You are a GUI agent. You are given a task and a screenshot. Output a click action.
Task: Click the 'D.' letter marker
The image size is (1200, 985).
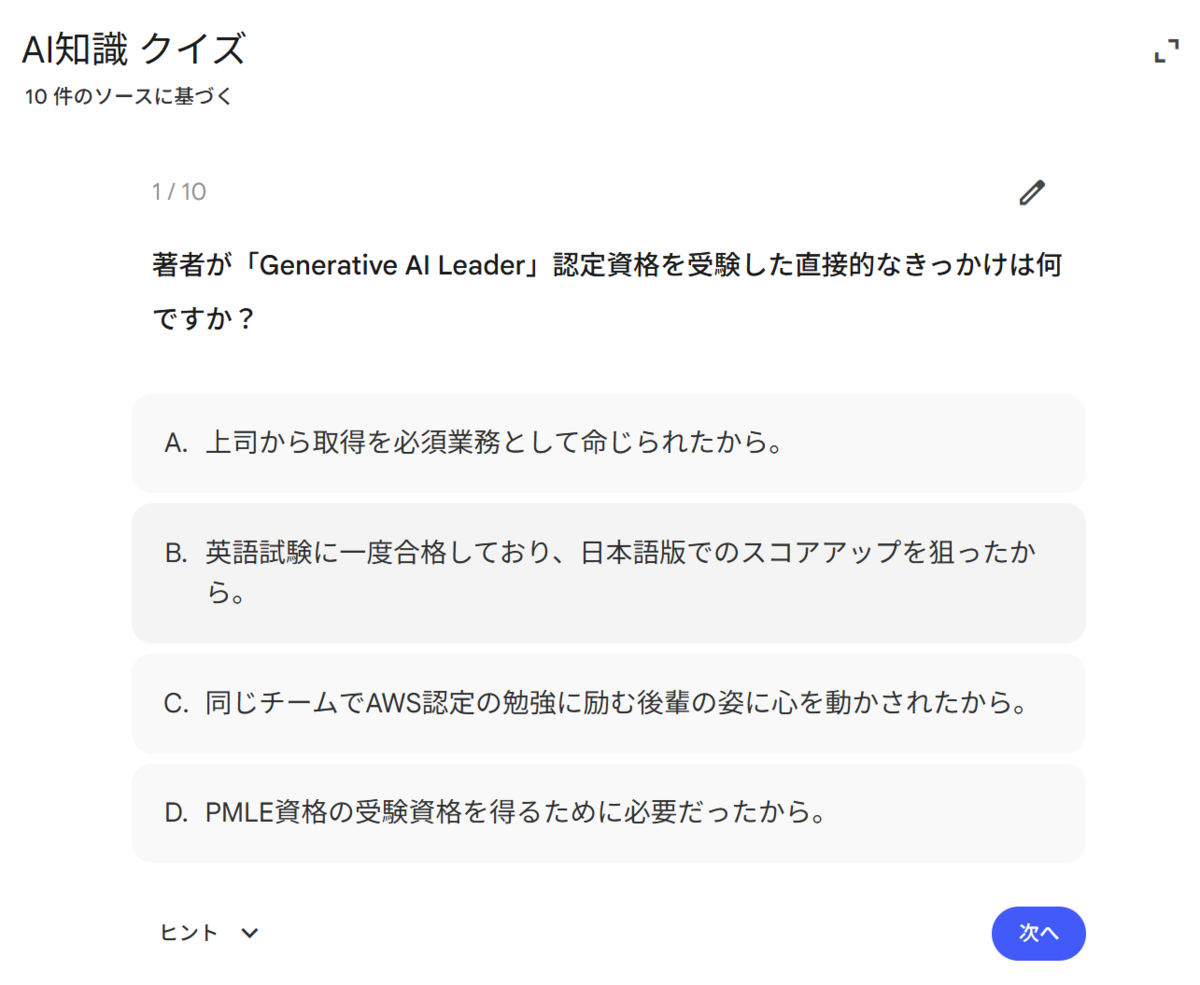click(x=176, y=813)
